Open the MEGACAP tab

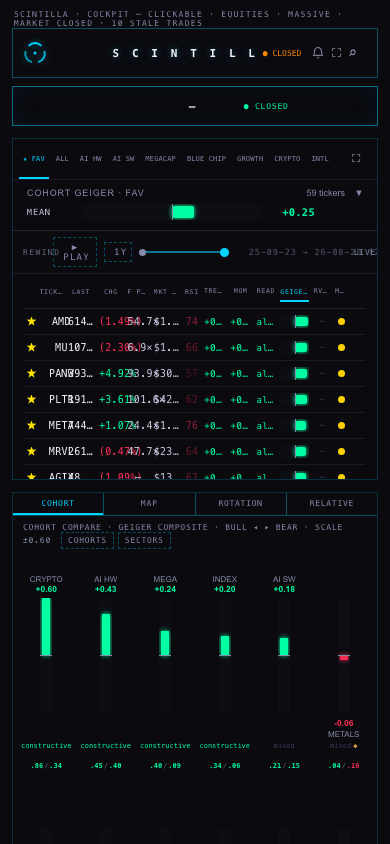pos(160,159)
